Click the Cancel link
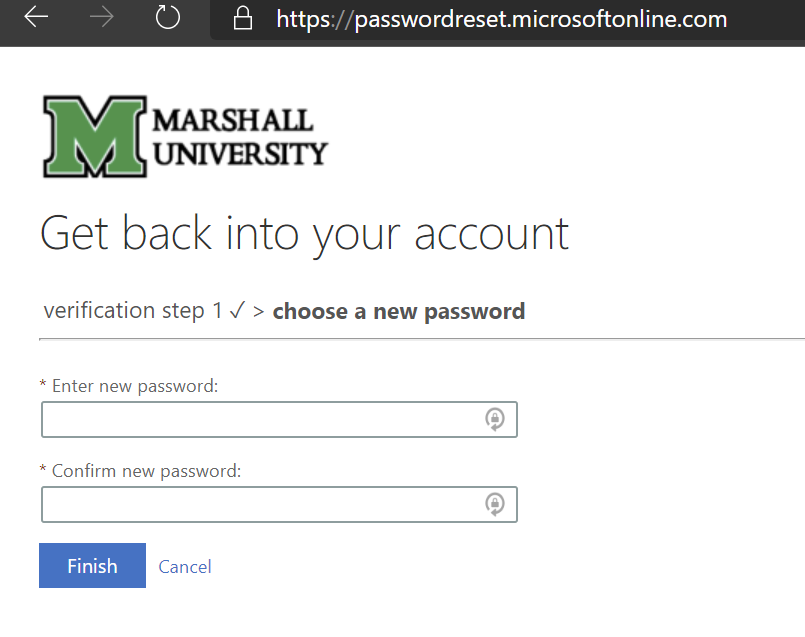This screenshot has height=637, width=805. (185, 567)
